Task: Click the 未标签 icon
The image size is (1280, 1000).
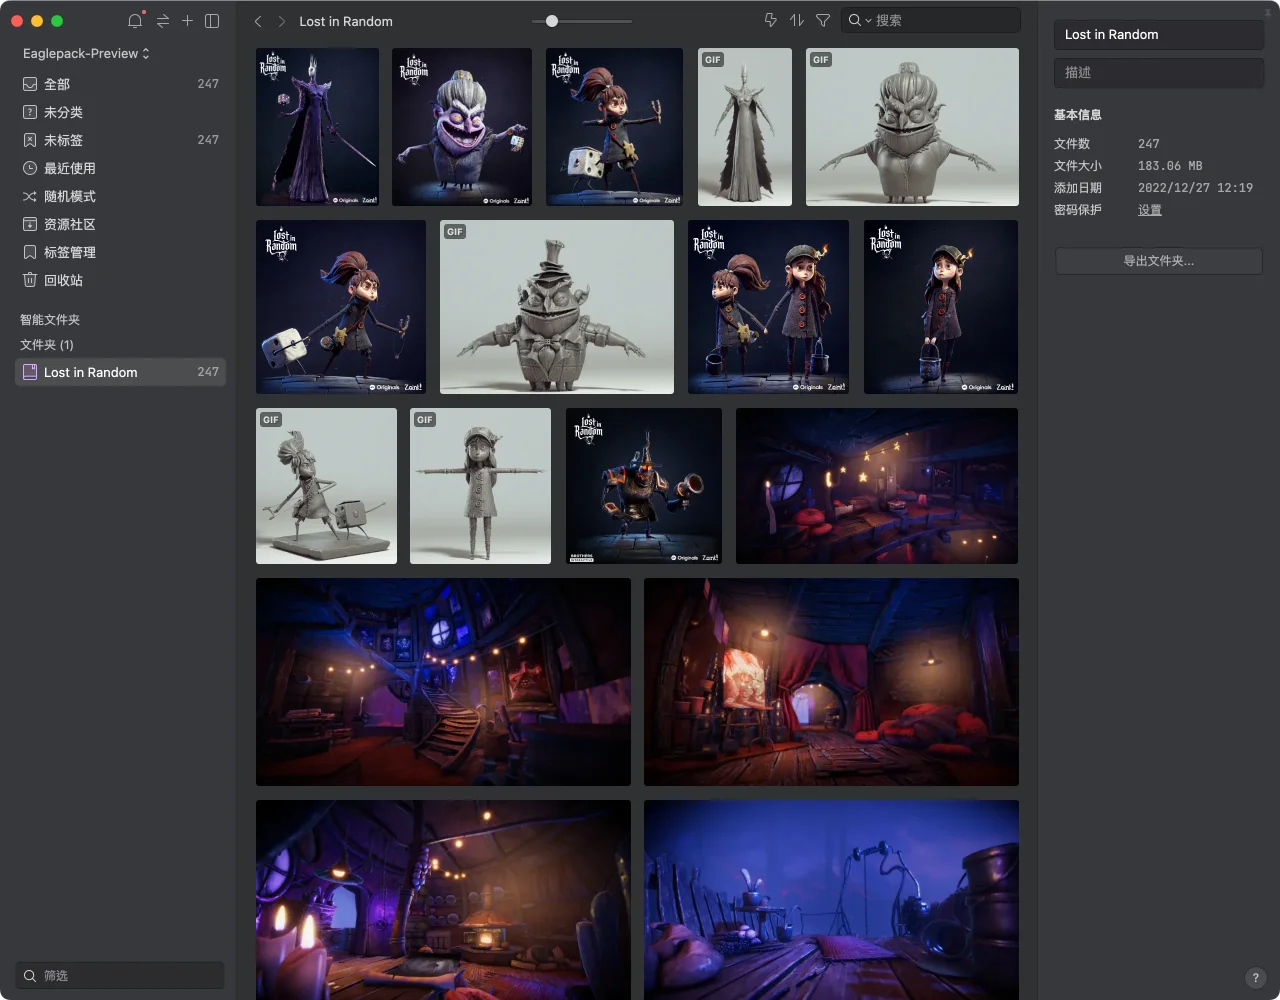Action: [x=30, y=140]
